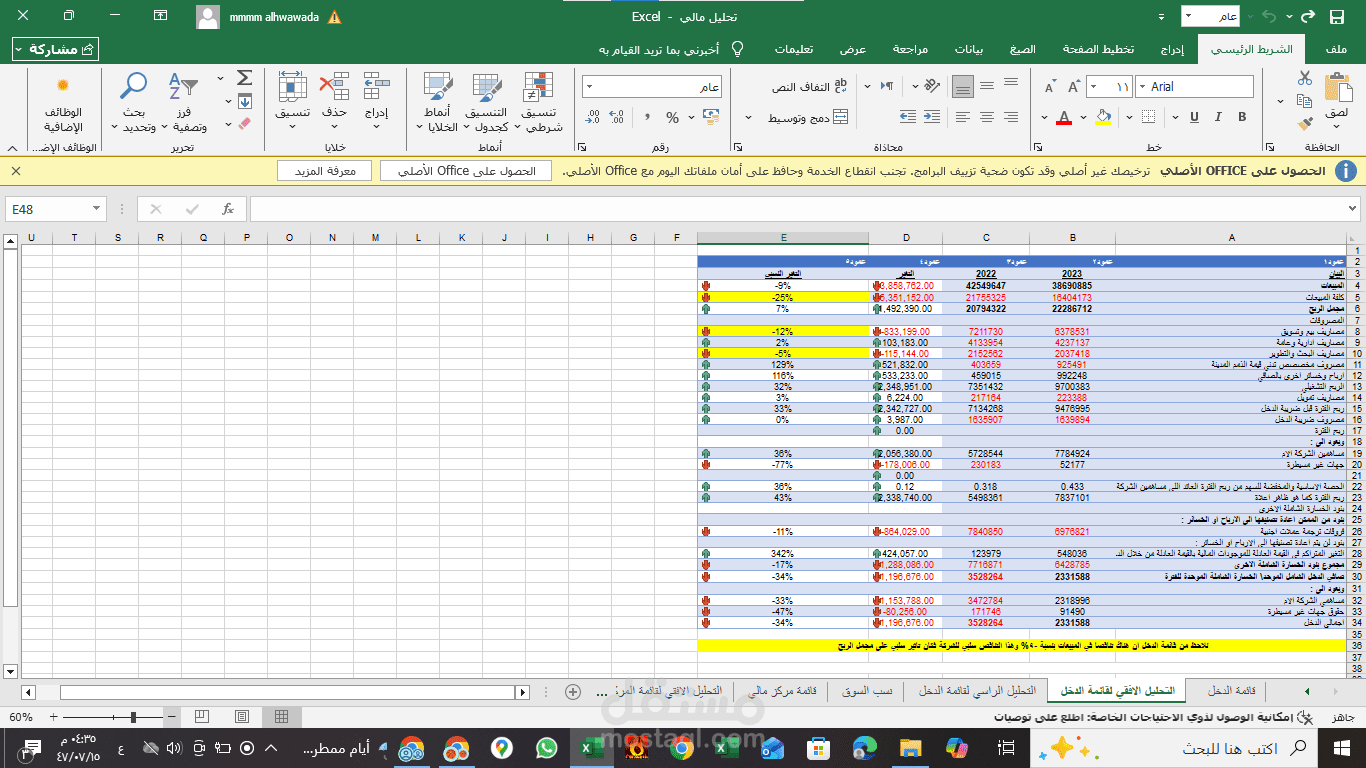Expand the Name Box dropdown at E48
The image size is (1366, 768).
(96, 209)
